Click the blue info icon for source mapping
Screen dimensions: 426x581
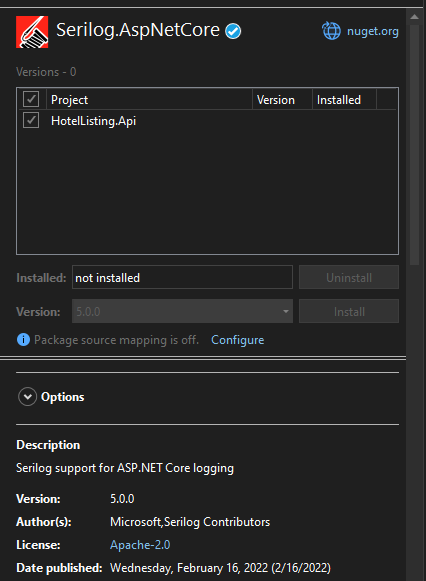23,339
